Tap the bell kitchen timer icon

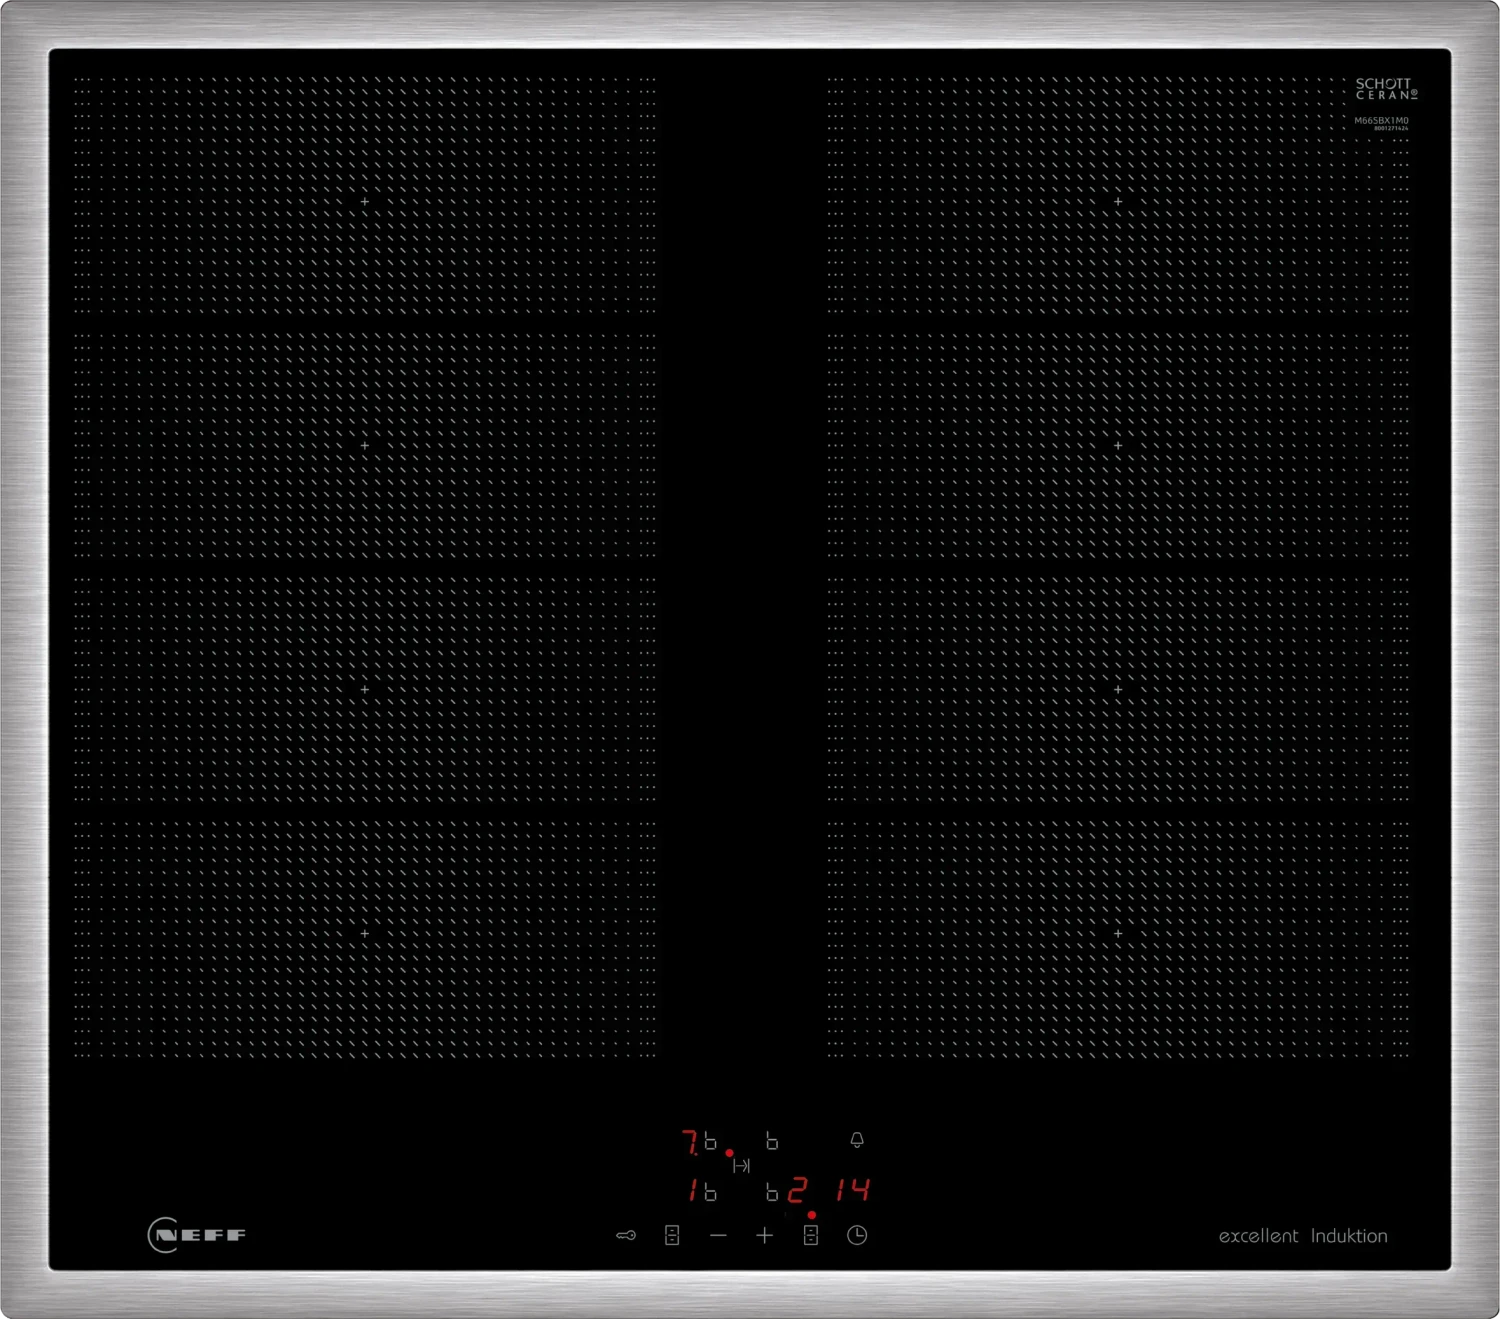(x=857, y=1140)
